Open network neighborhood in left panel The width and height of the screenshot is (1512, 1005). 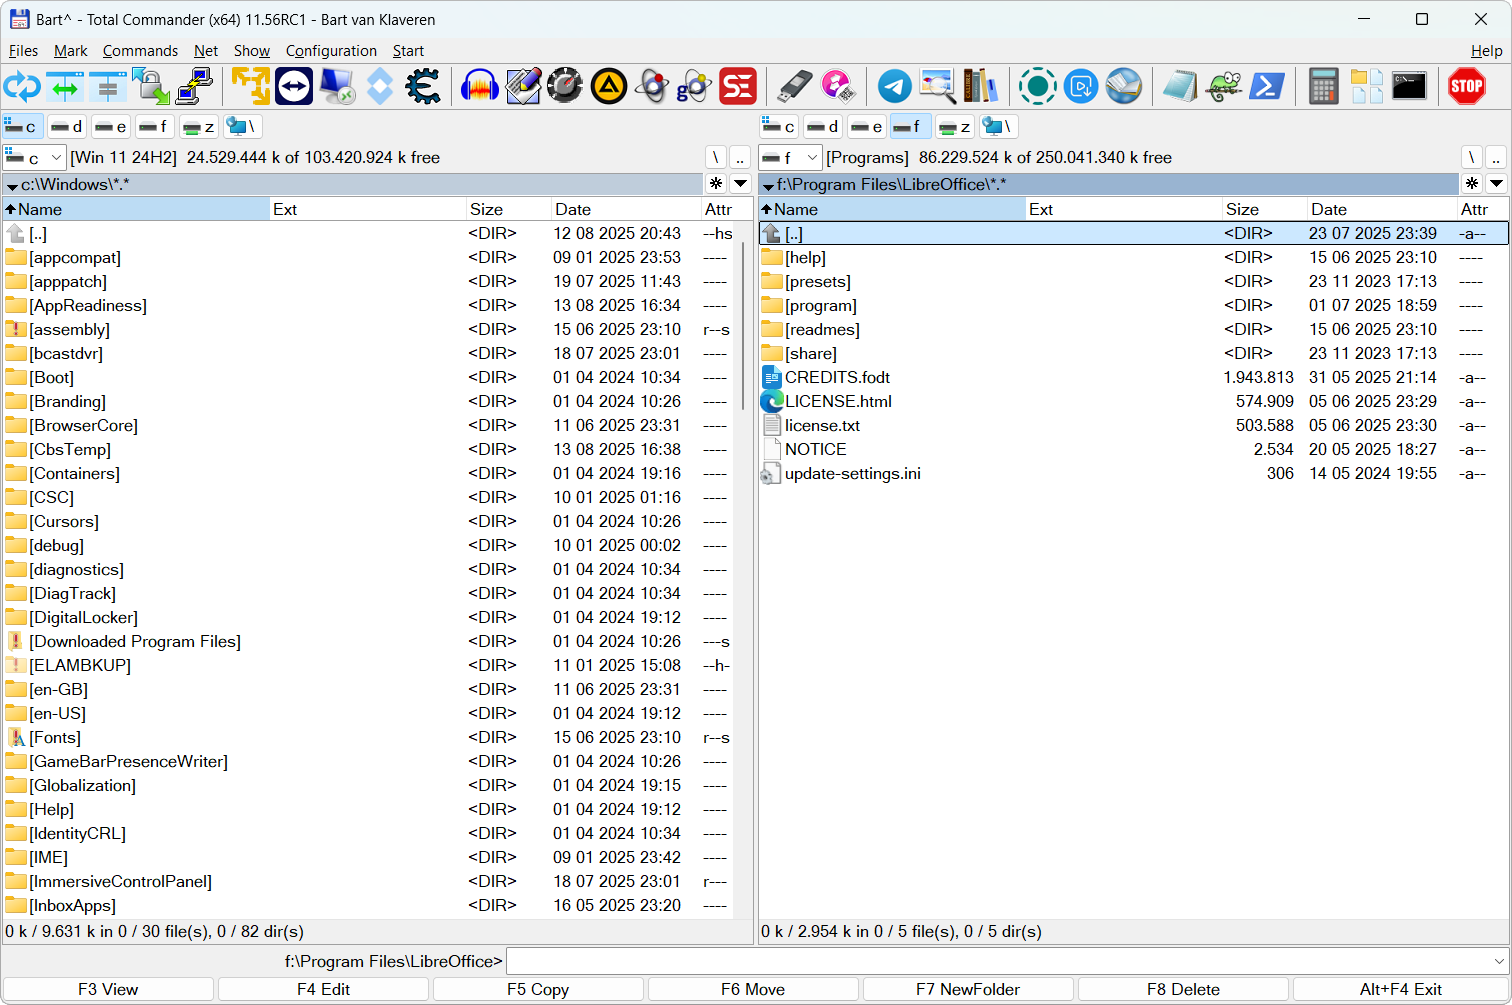point(242,127)
